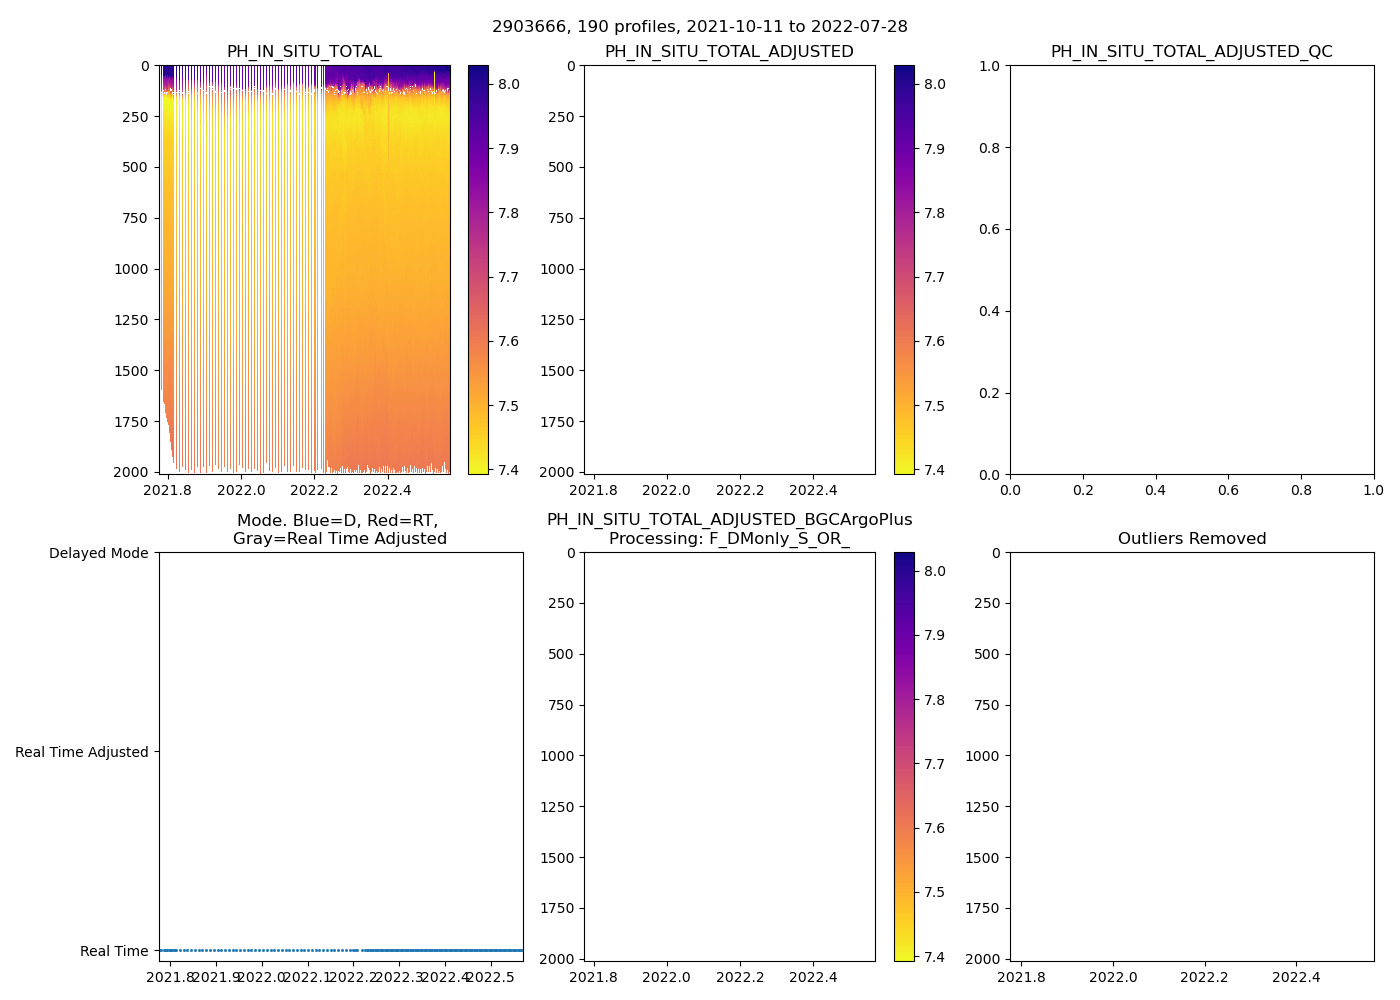Click the empty BGCArgoPlus plot area
1400x1000 pixels.
(x=729, y=756)
